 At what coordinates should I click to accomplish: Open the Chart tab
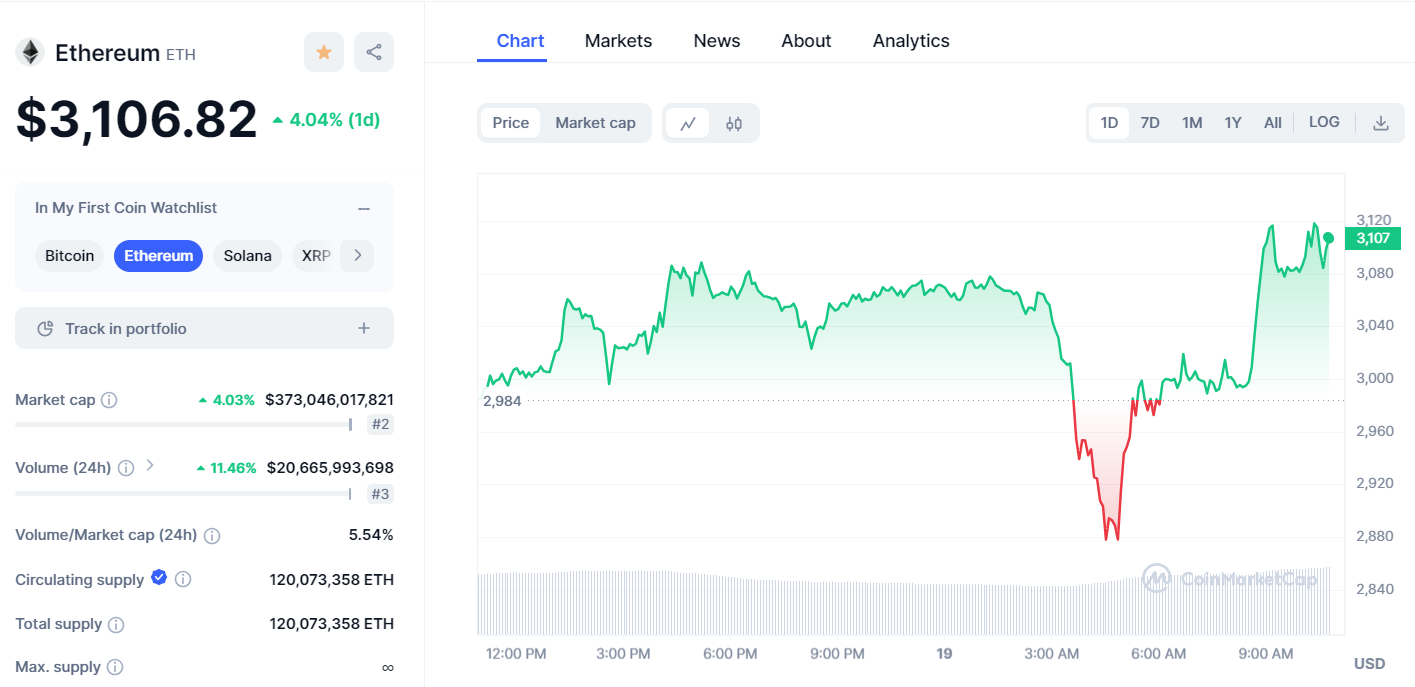(x=521, y=41)
